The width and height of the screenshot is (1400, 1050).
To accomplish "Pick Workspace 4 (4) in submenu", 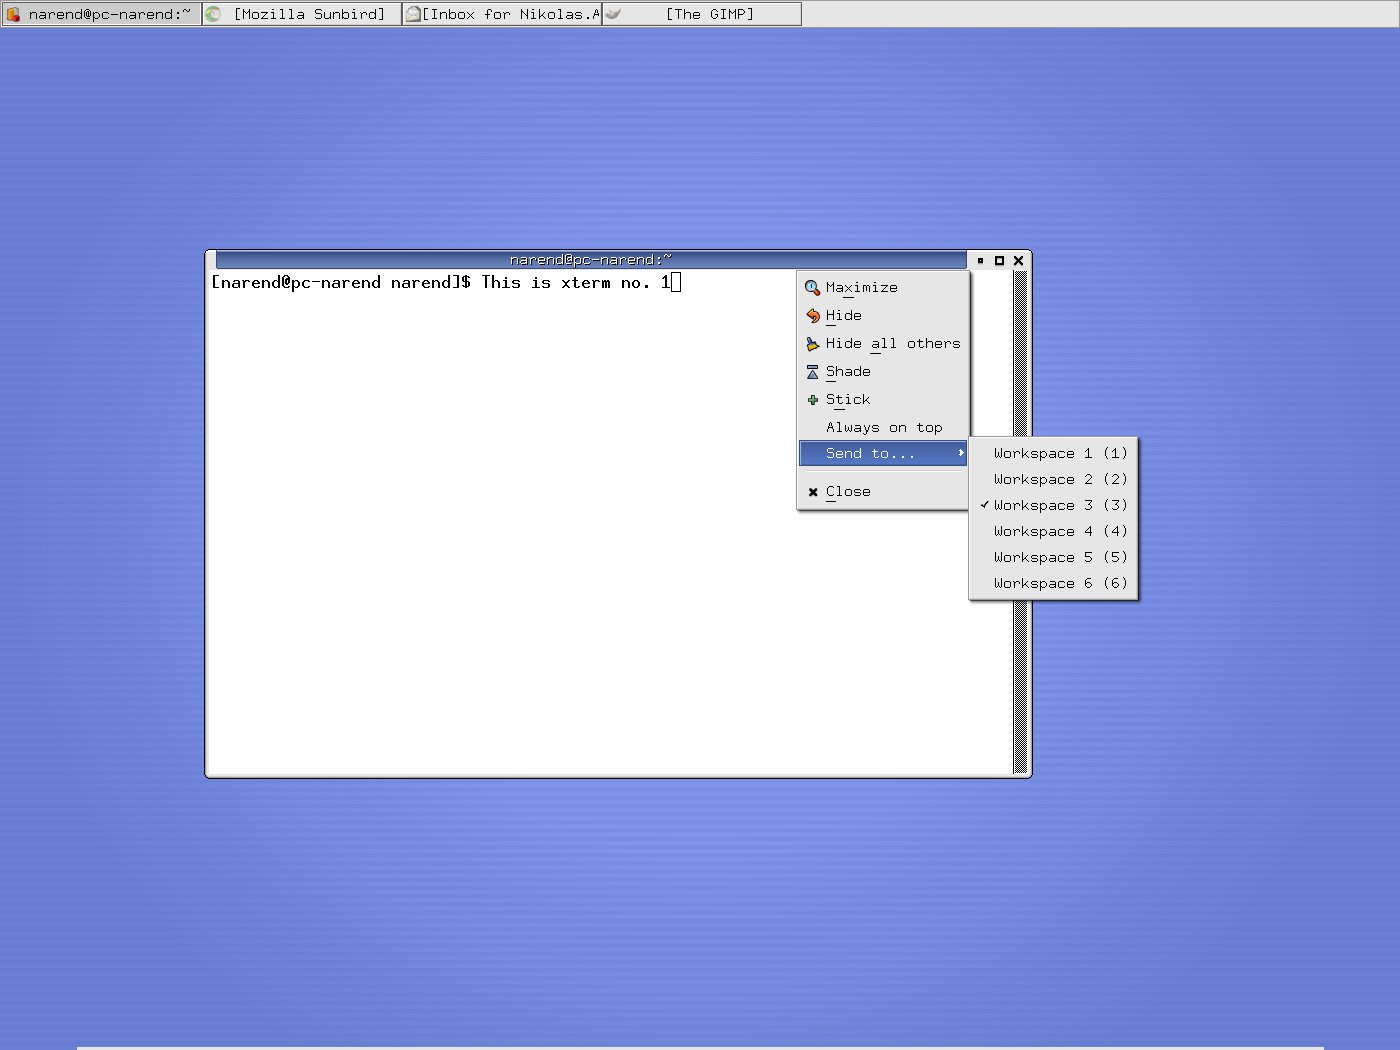I will click(x=1059, y=532).
